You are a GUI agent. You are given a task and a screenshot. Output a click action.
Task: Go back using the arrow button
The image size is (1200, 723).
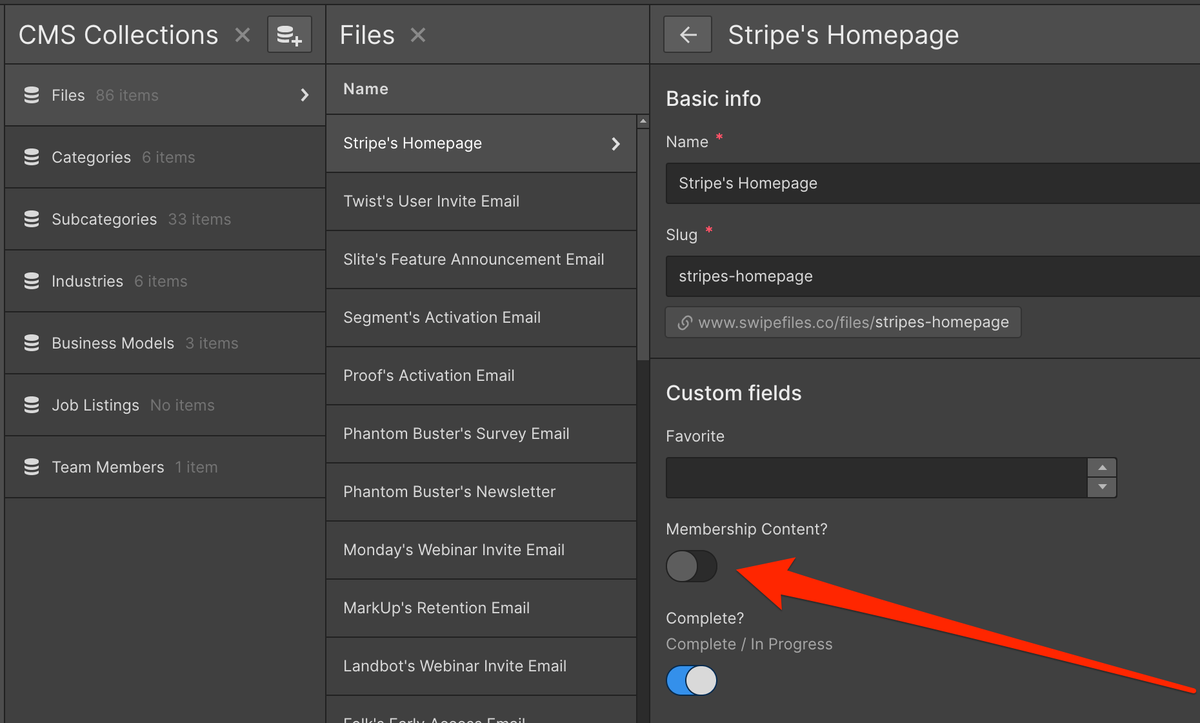[x=687, y=35]
